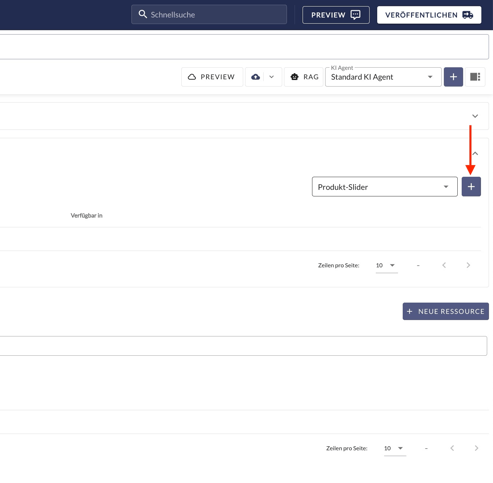Expand the collapsed section chevron
Viewport: 493px width, 483px height.
click(x=475, y=116)
